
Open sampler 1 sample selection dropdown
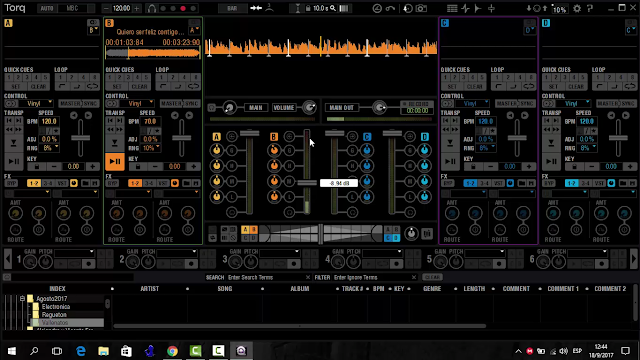(x=74, y=253)
